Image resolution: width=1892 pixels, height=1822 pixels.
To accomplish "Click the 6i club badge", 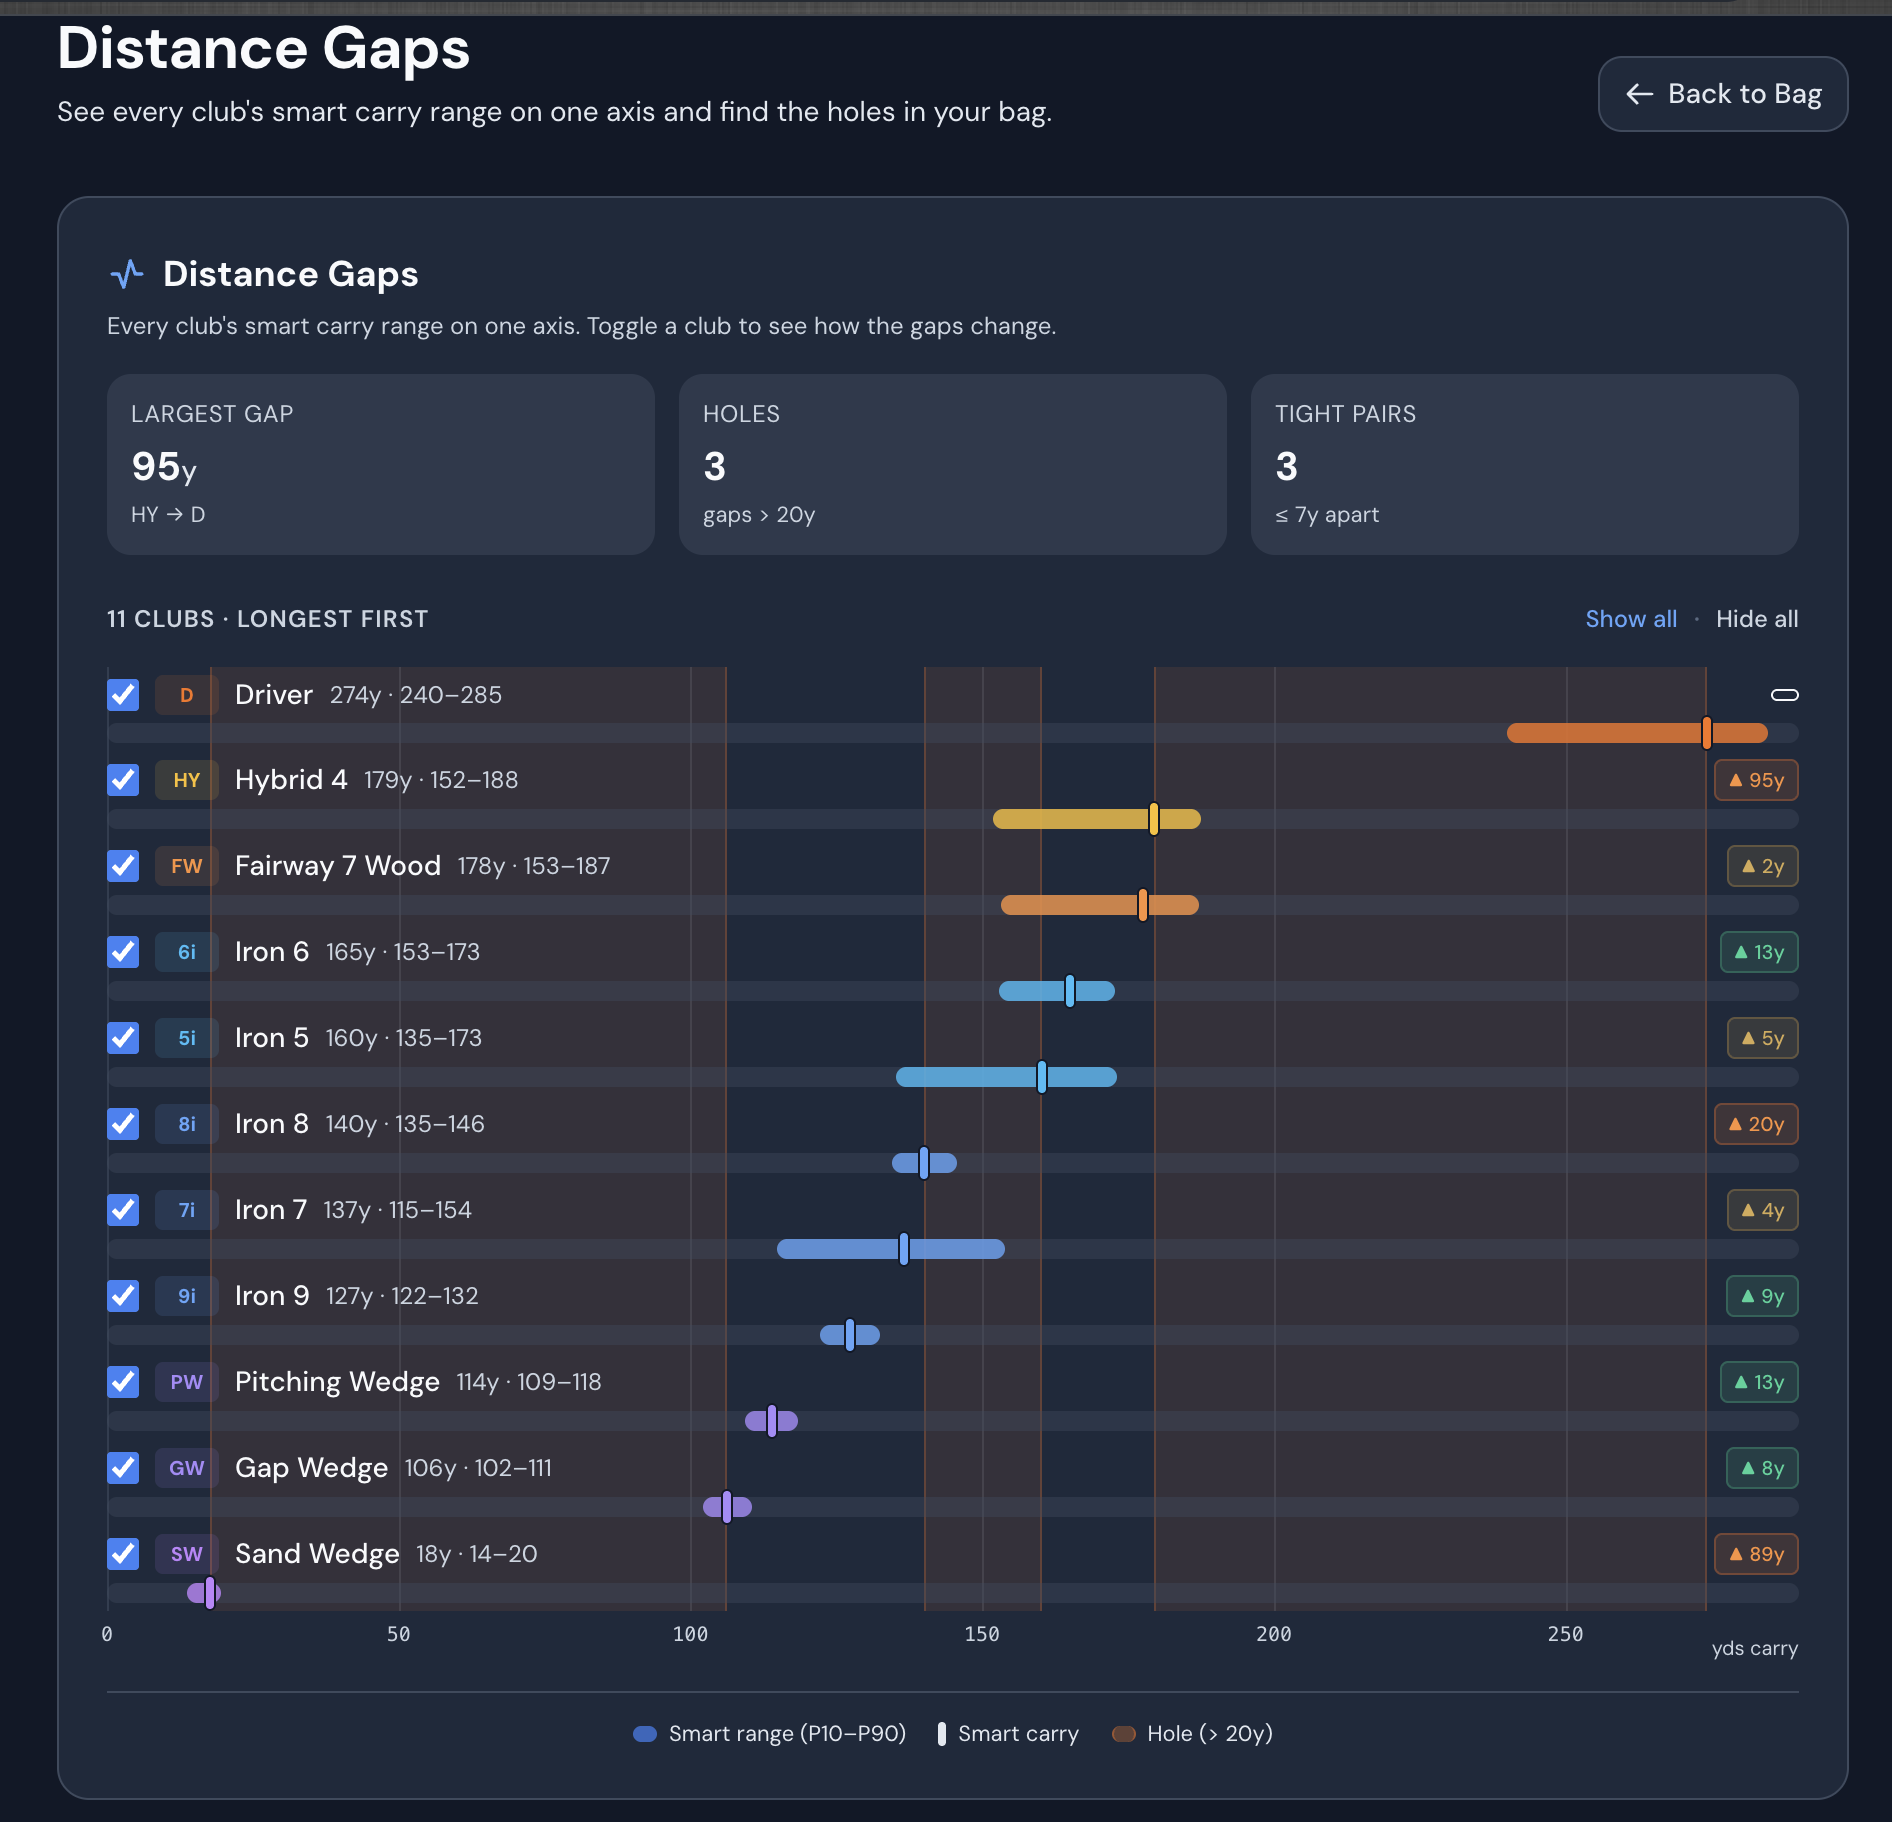I will click(187, 953).
